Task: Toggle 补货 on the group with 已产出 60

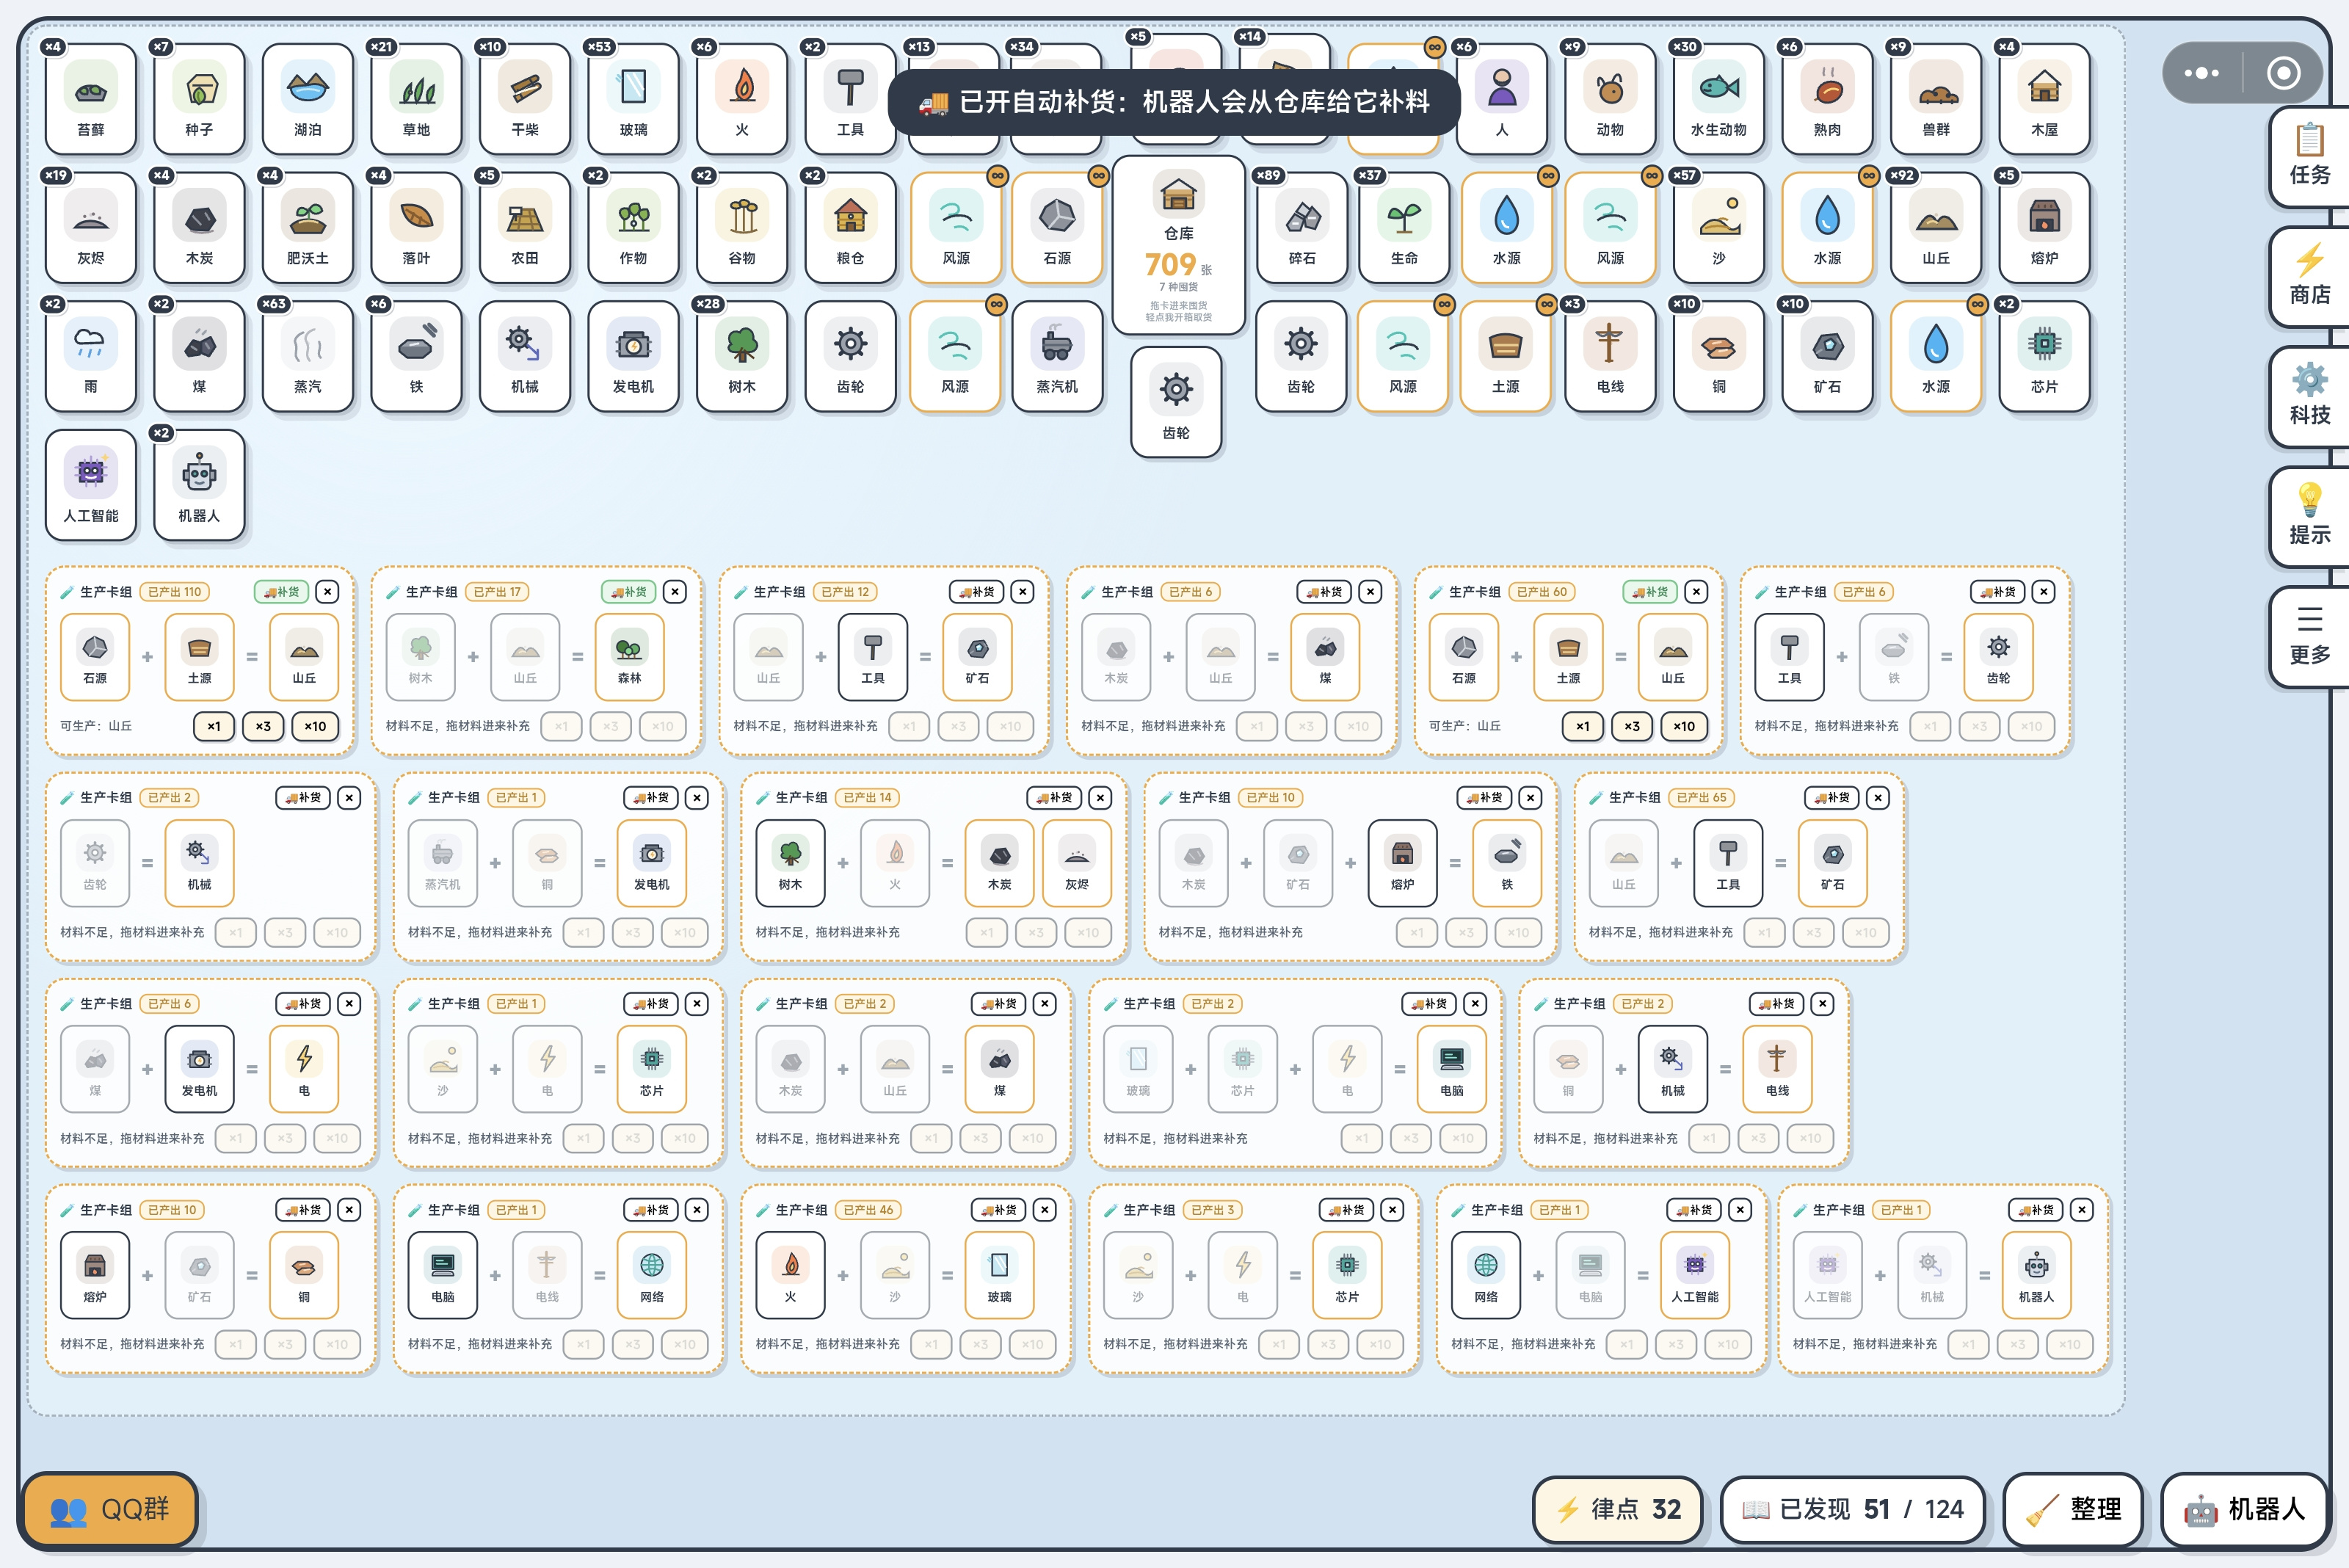Action: coord(1650,592)
